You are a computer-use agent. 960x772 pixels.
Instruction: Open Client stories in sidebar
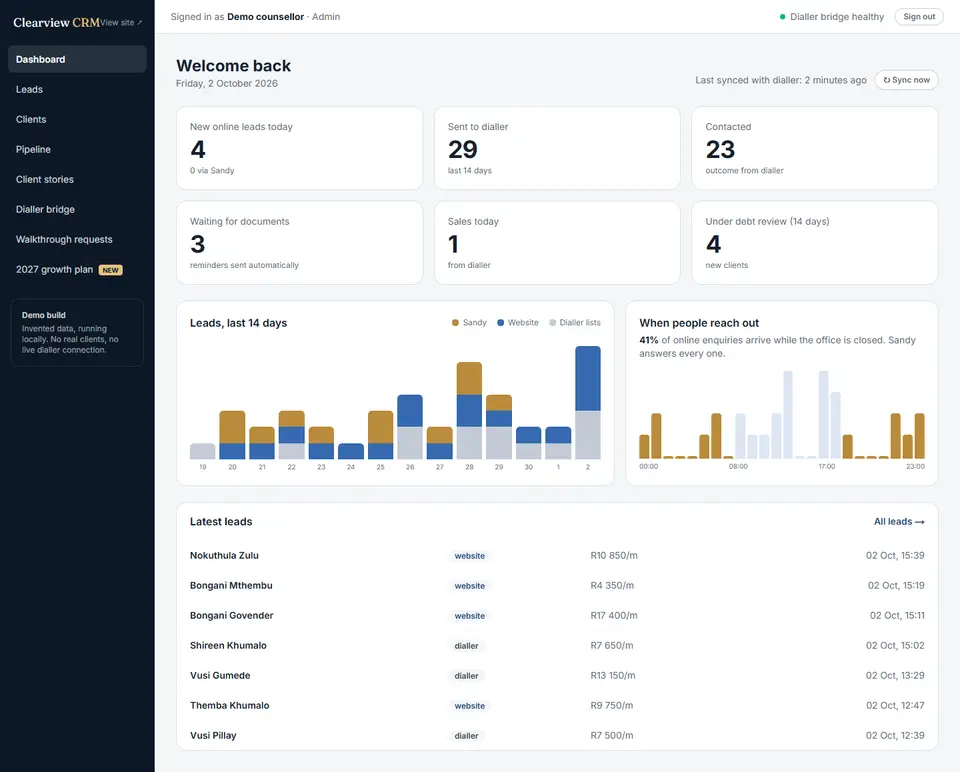pyautogui.click(x=77, y=179)
